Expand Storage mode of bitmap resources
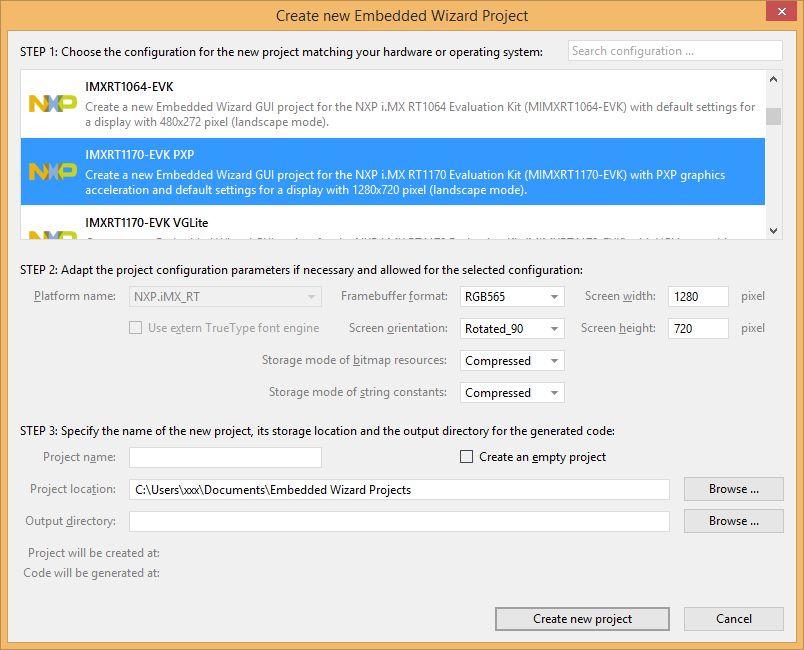804x650 pixels. click(512, 361)
